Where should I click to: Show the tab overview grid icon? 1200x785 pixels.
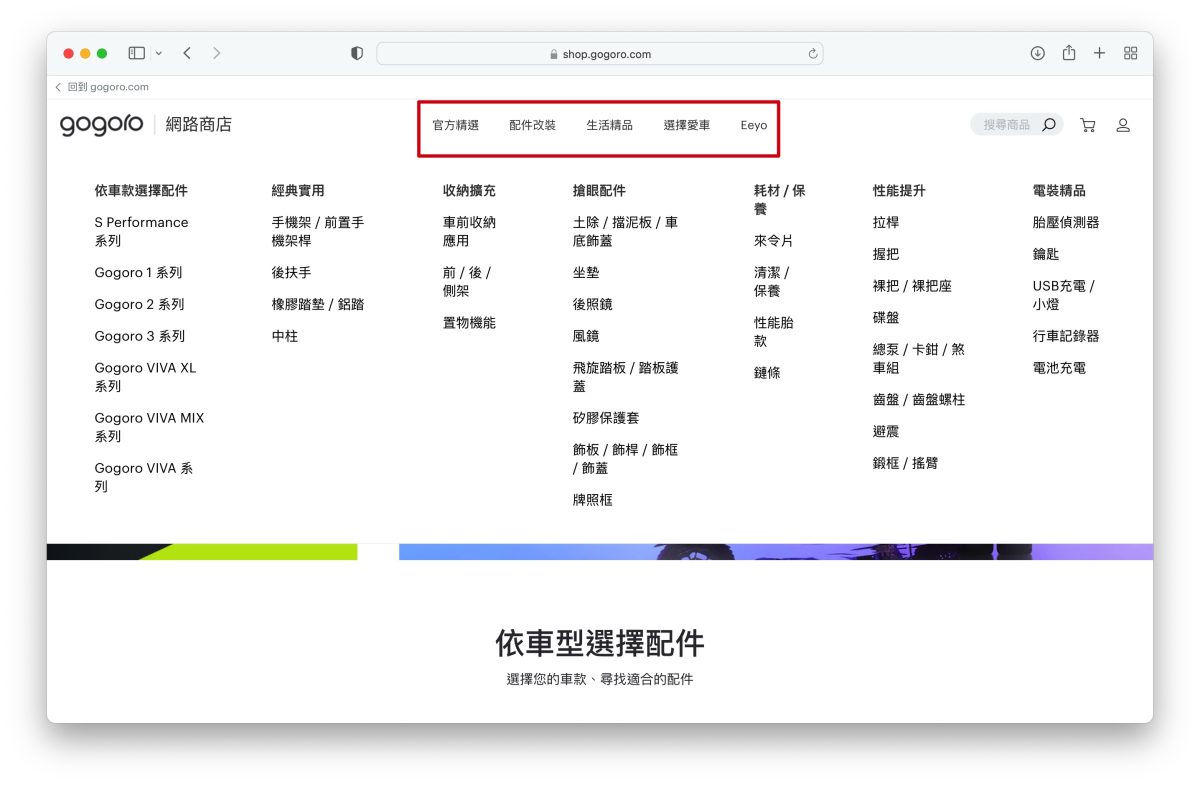[1130, 53]
